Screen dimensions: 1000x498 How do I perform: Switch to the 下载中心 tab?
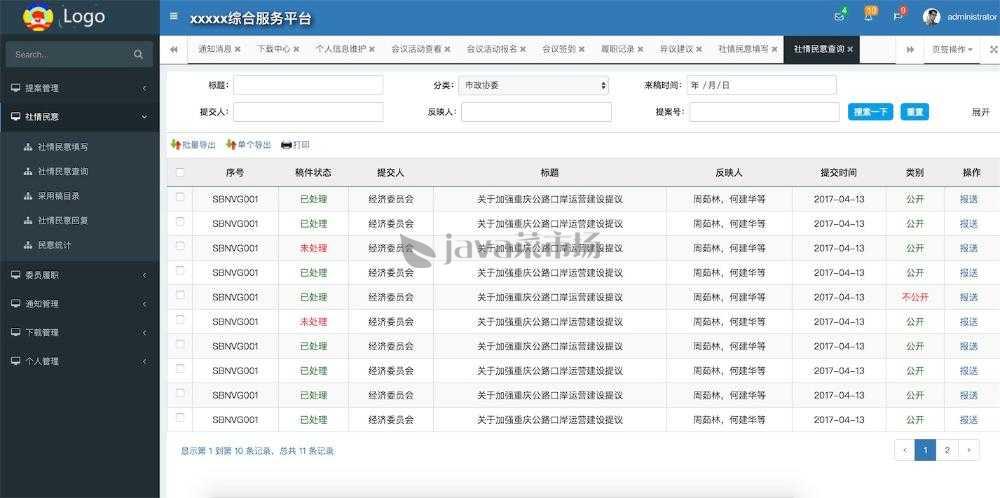[x=274, y=49]
